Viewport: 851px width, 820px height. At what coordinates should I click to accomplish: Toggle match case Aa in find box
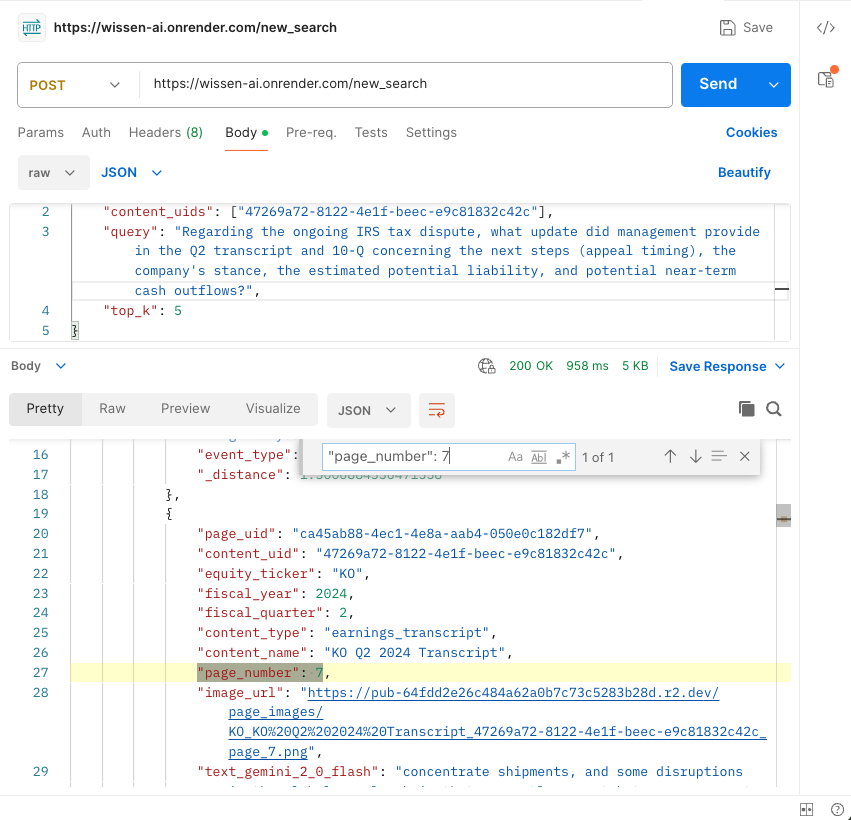pos(515,457)
